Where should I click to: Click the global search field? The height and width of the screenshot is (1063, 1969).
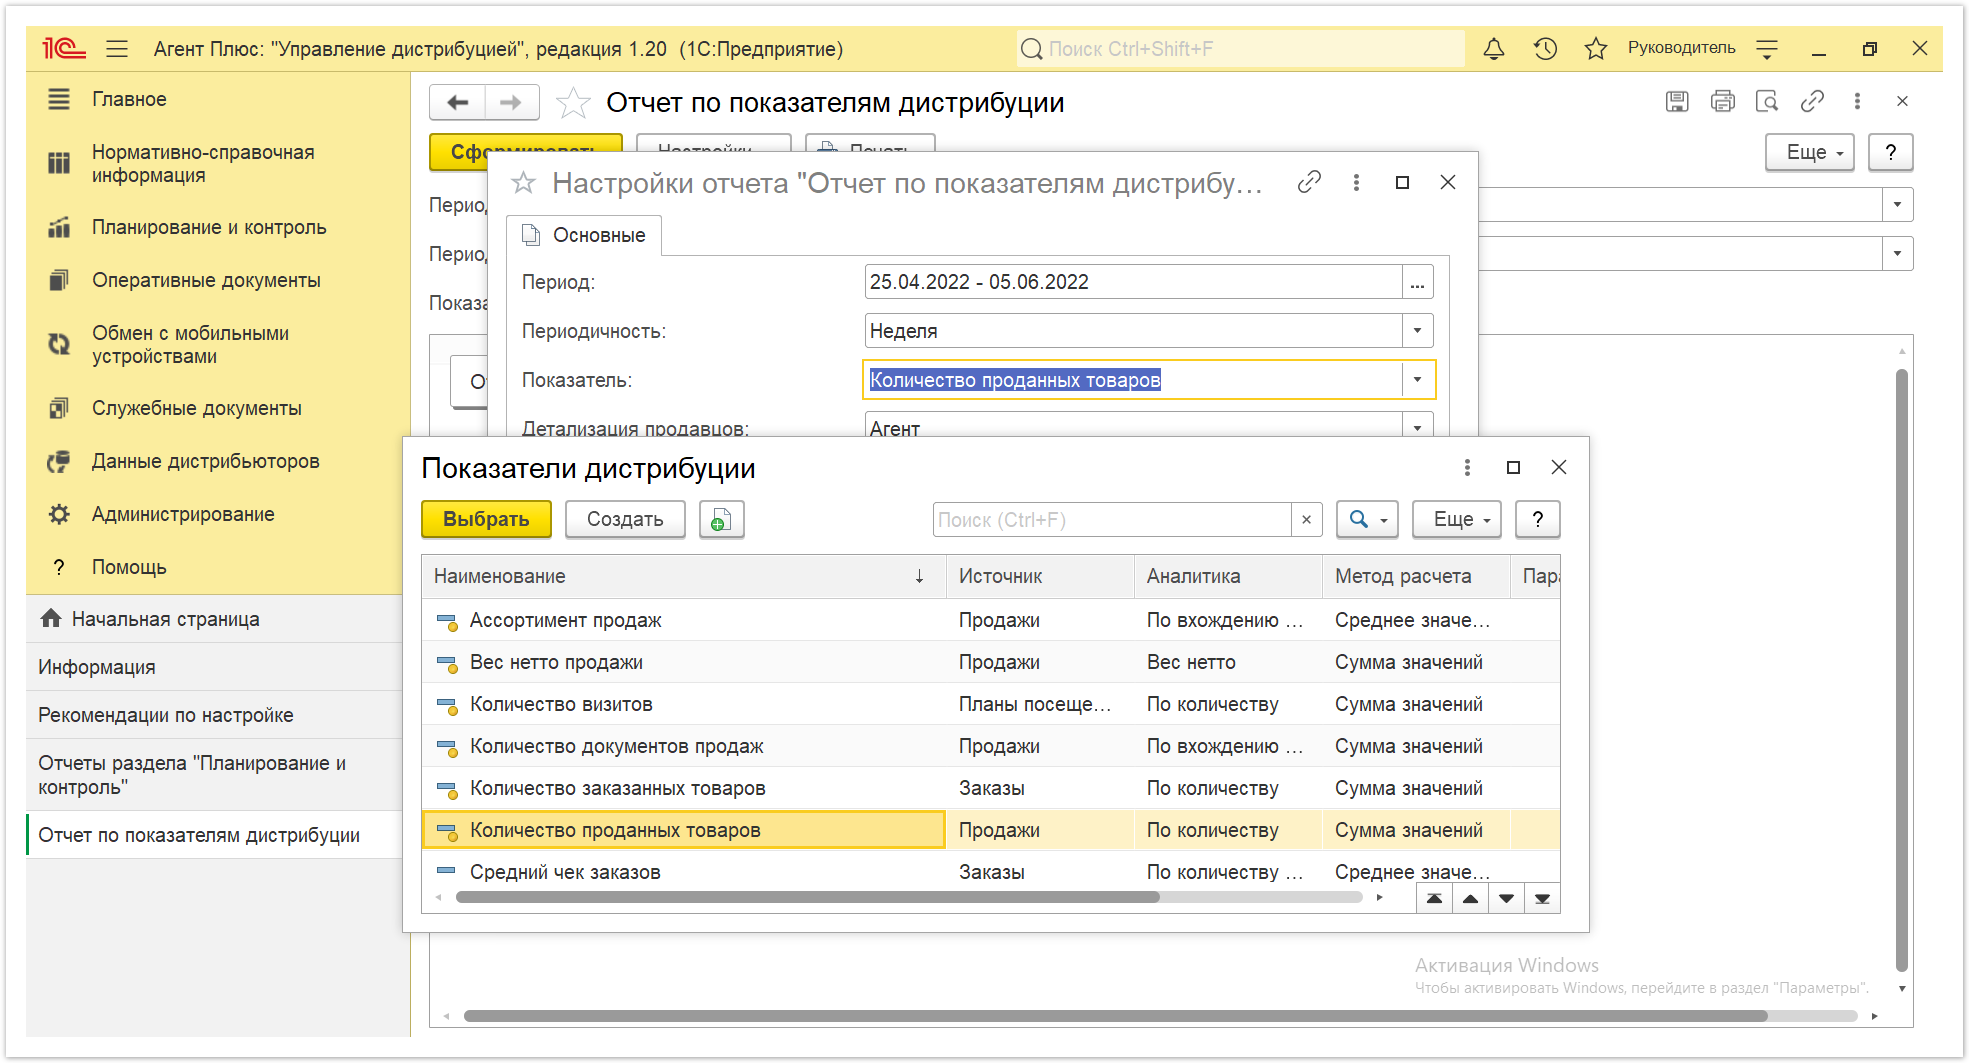1240,48
